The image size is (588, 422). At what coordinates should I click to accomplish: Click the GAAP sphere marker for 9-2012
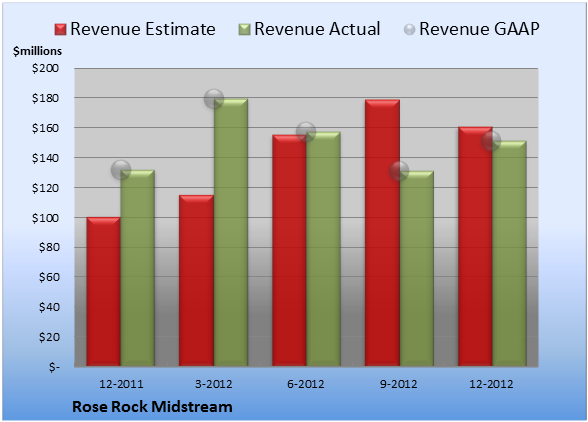399,171
